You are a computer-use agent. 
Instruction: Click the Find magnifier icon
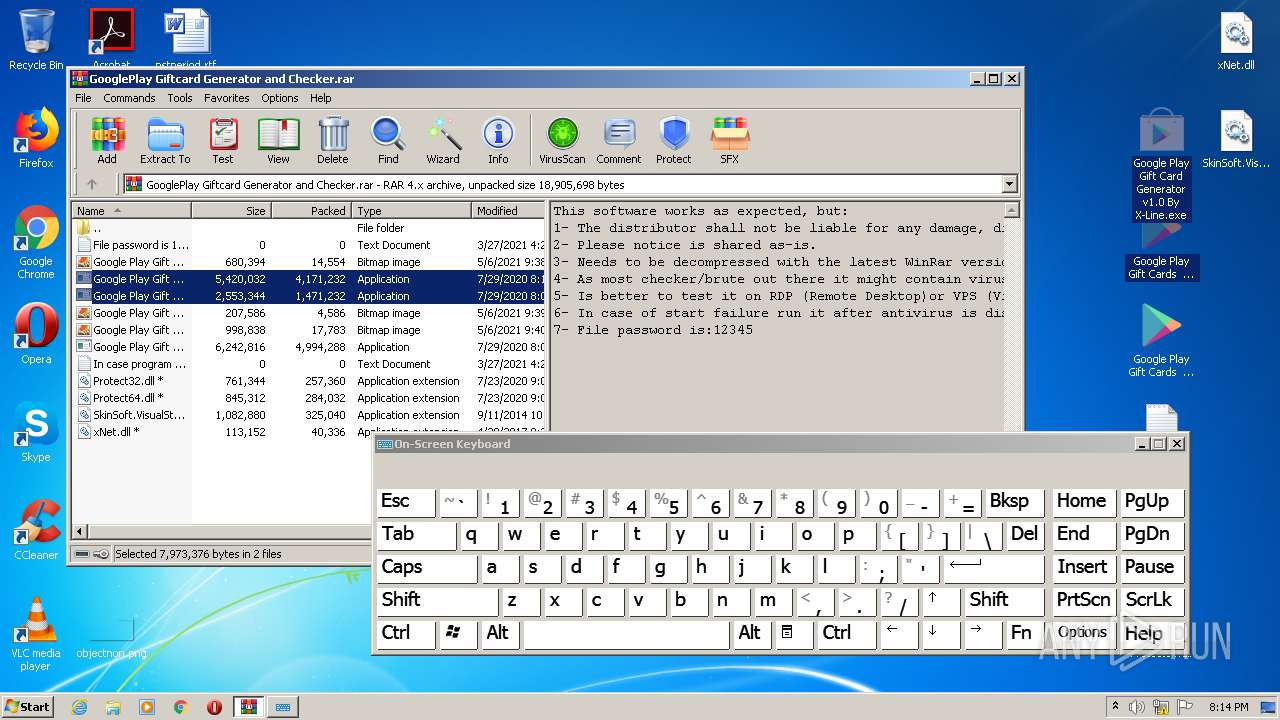coord(388,140)
